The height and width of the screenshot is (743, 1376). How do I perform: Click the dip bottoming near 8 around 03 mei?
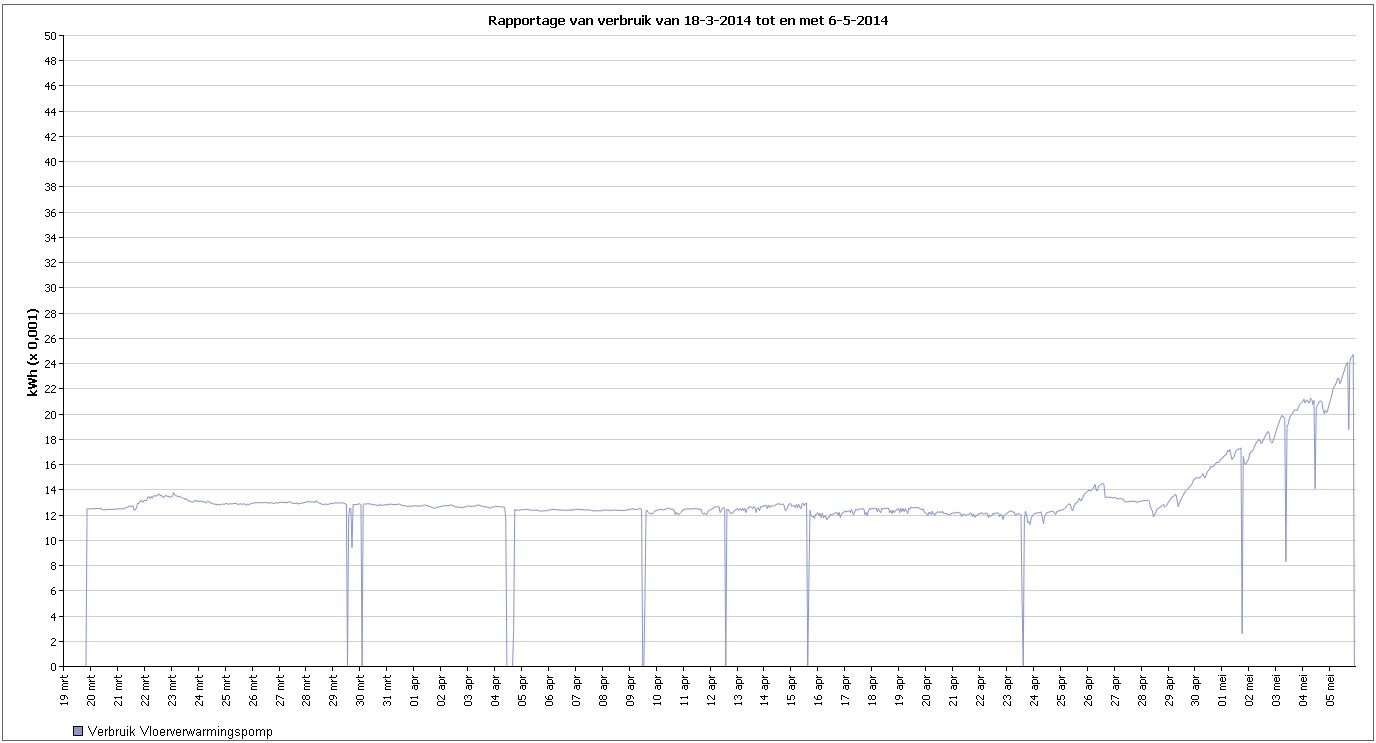pos(1286,561)
